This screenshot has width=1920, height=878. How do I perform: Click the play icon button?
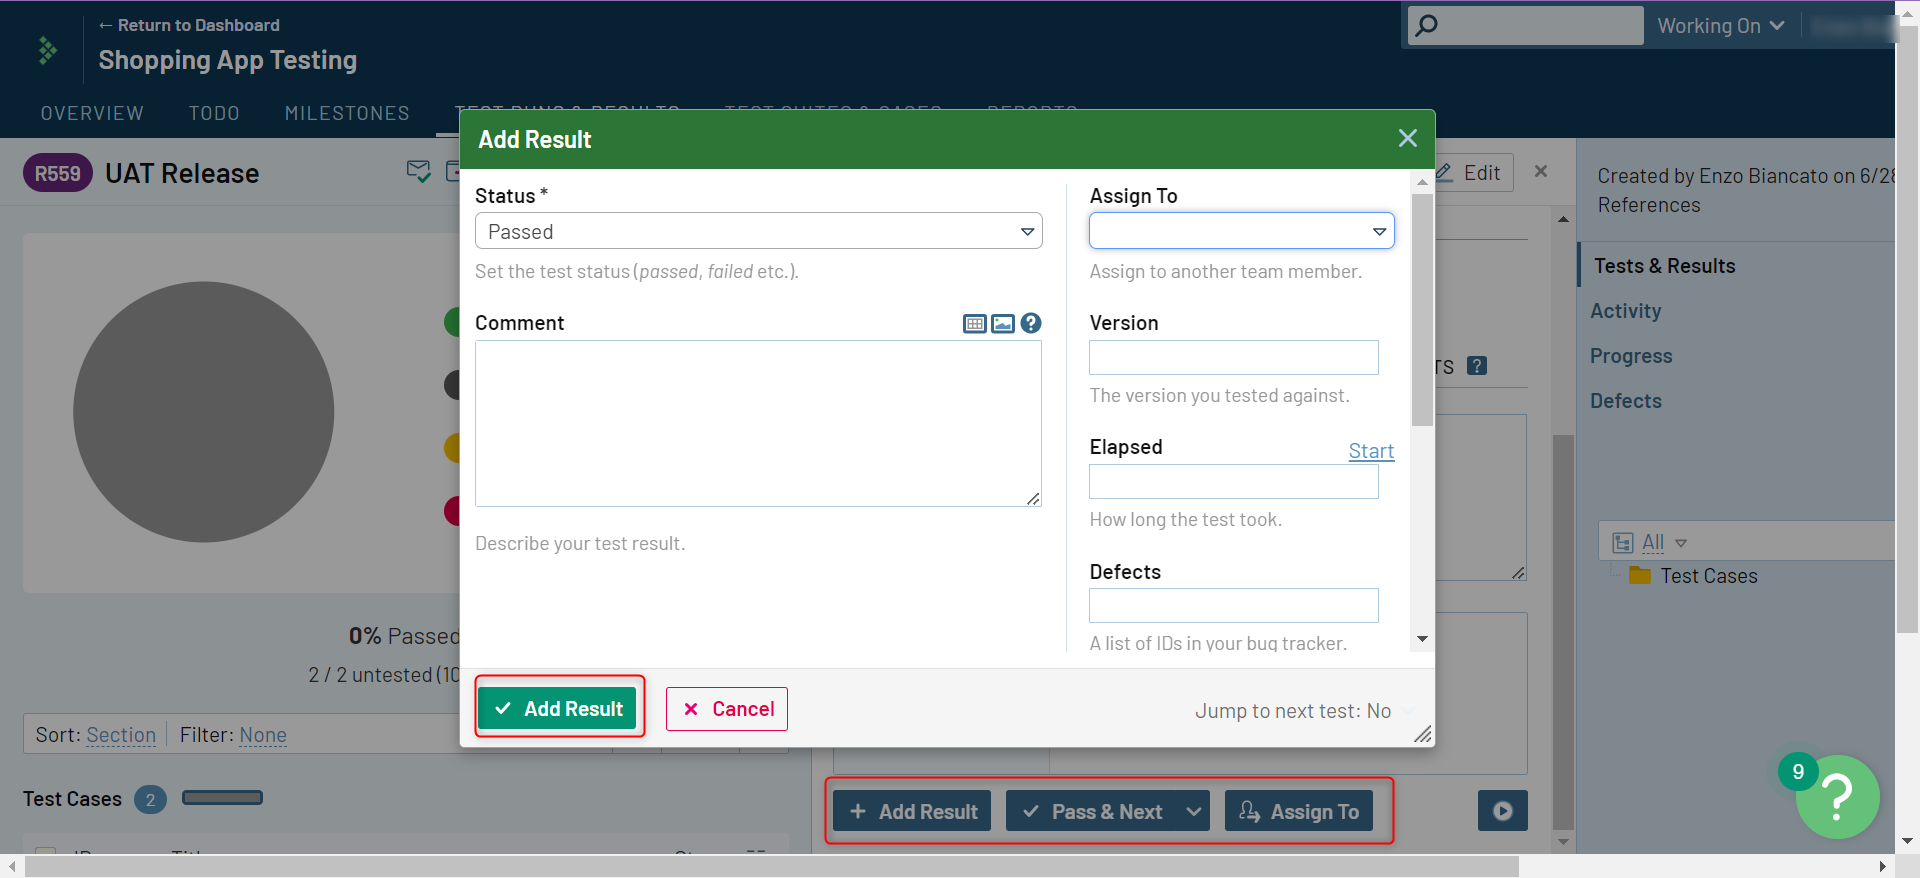tap(1502, 811)
